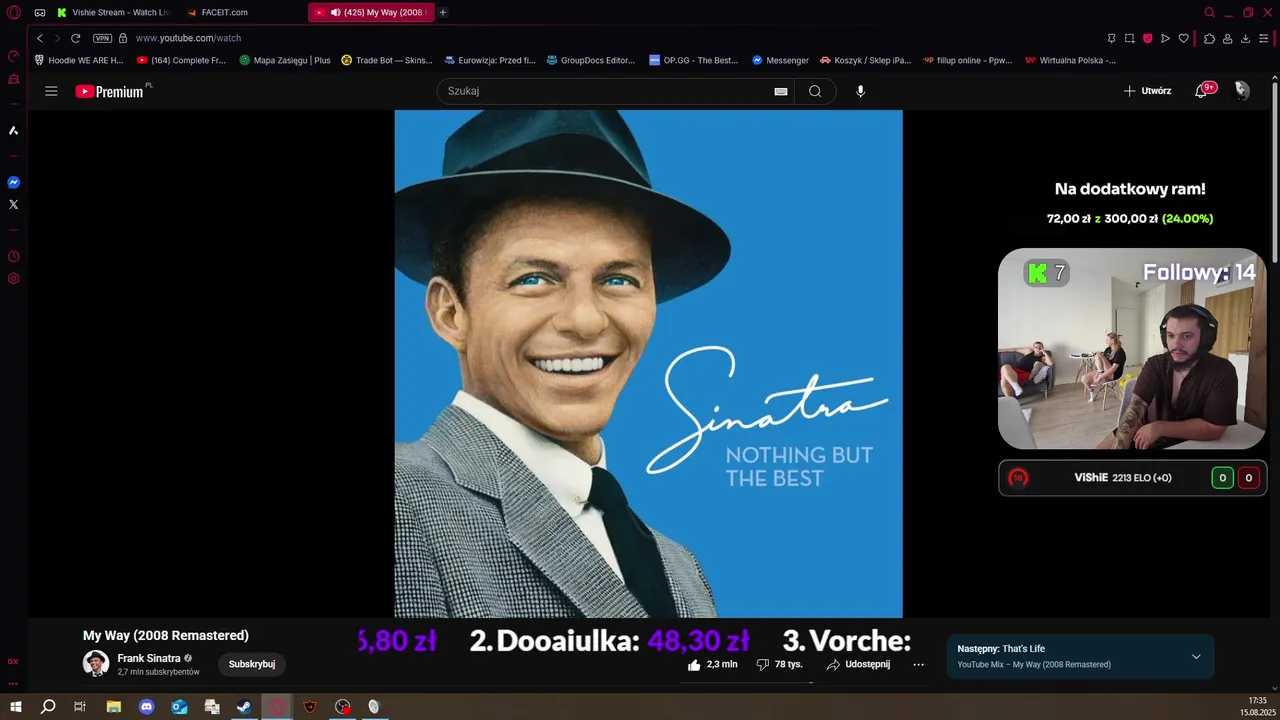This screenshot has width=1280, height=720.
Task: Open the Windows Start menu
Action: [16, 707]
